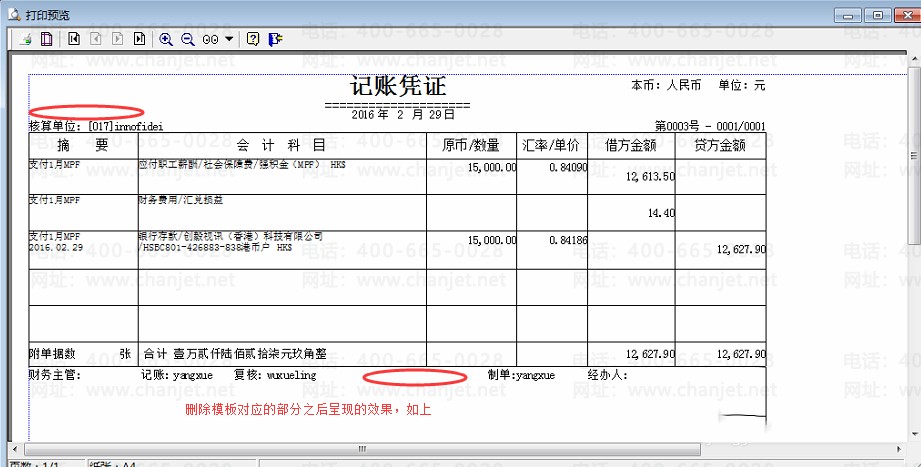
Task: Zoom out with the minus magnifier
Action: [x=188, y=39]
